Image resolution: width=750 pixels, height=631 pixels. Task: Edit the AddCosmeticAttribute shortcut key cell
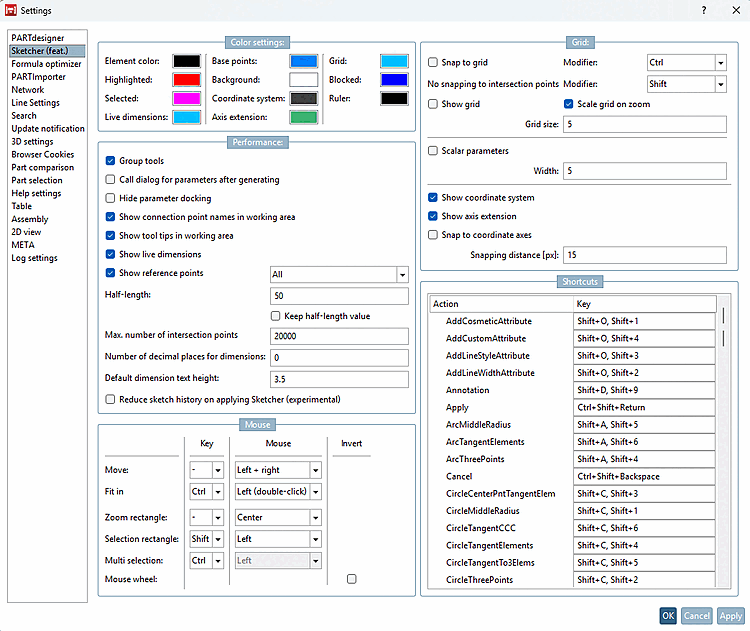[x=644, y=321]
